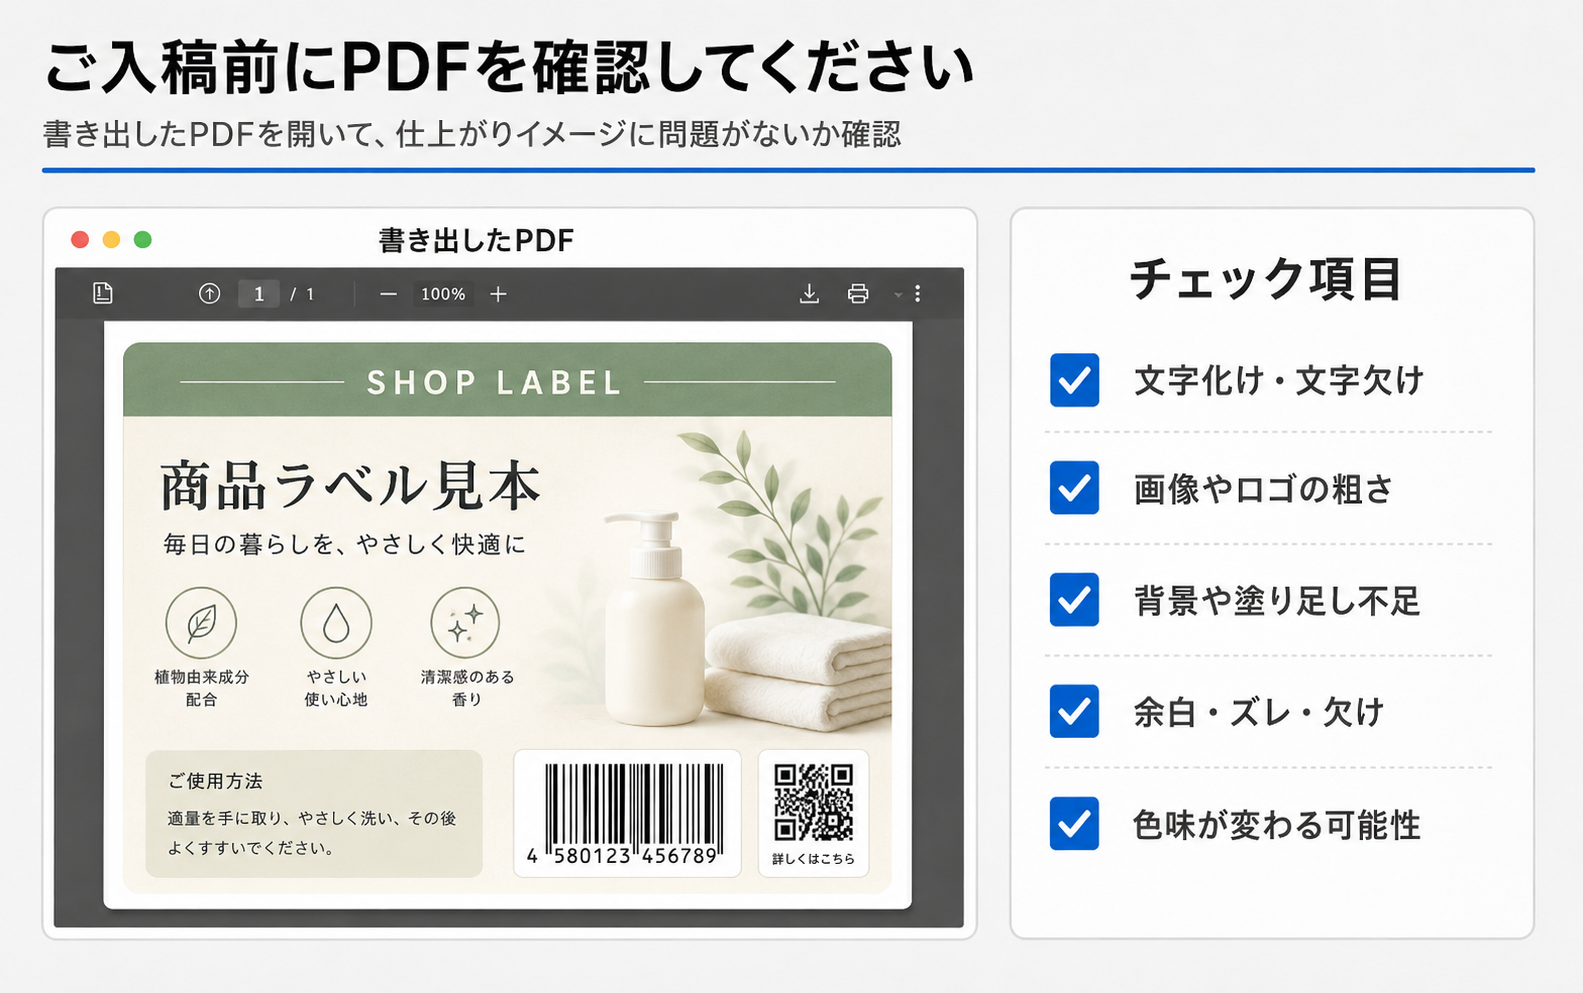Open the document sidebar icon in PDF toolbar
Screen dimensions: 1583x993
(x=103, y=293)
